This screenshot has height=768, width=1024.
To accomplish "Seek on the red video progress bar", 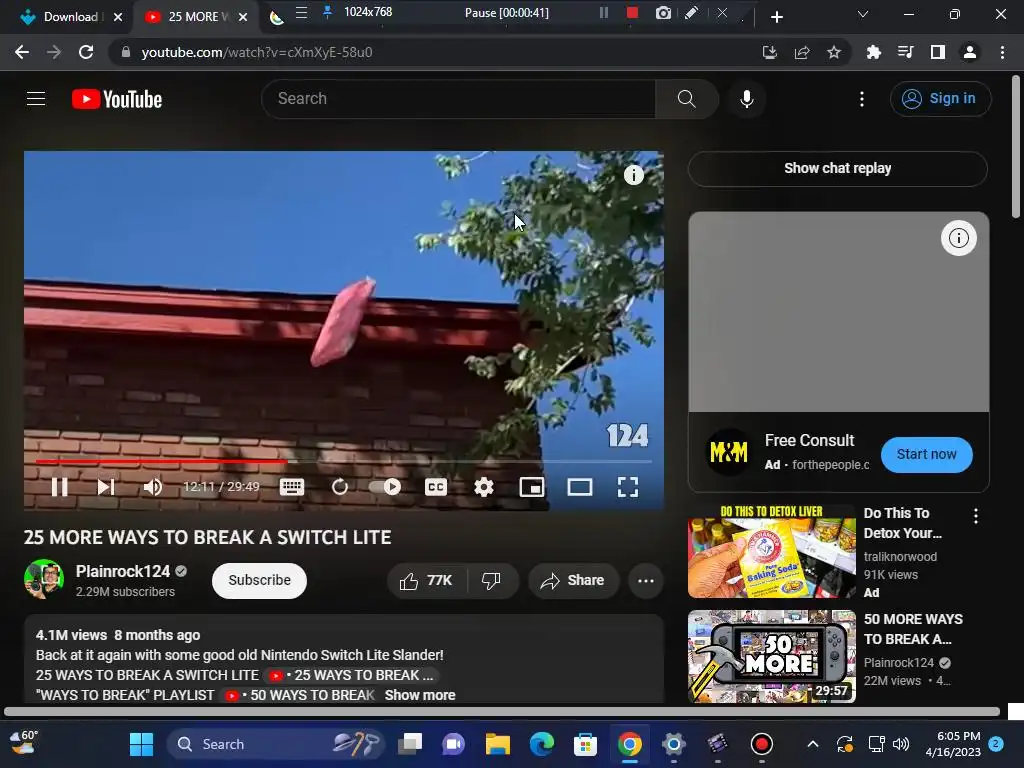I will point(161,461).
